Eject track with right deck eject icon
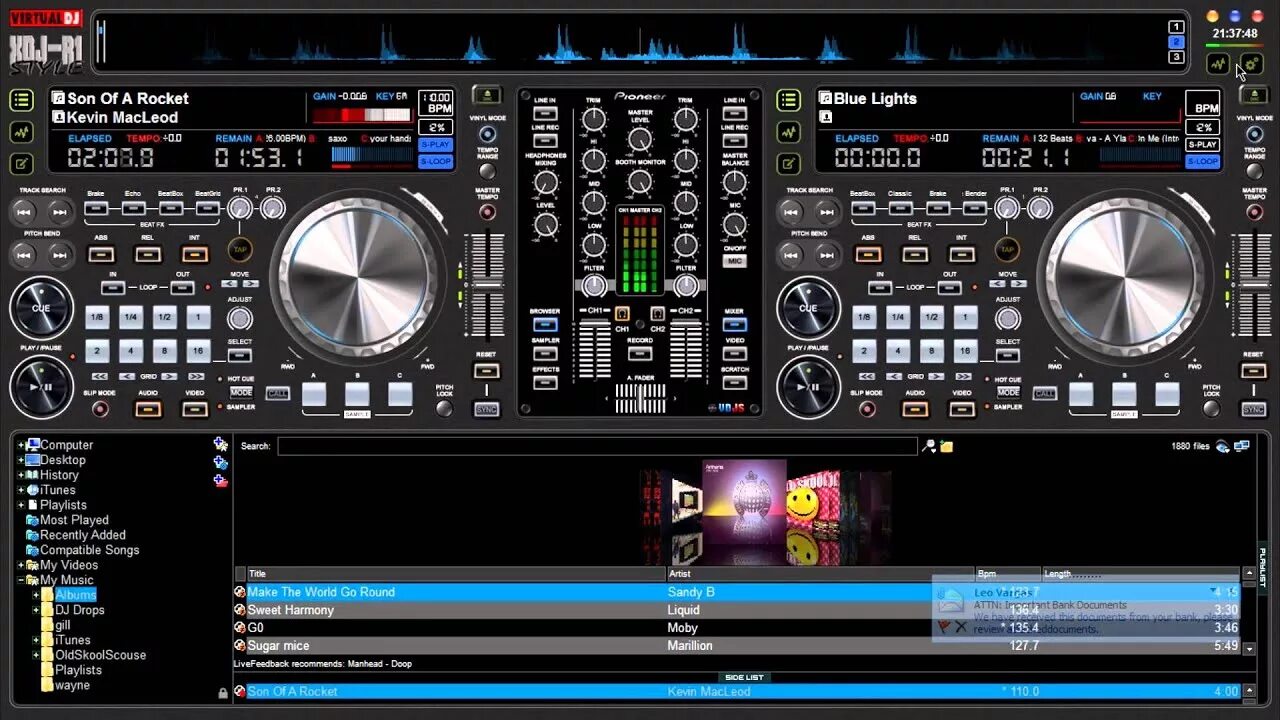The height and width of the screenshot is (720, 1280). [x=1254, y=96]
